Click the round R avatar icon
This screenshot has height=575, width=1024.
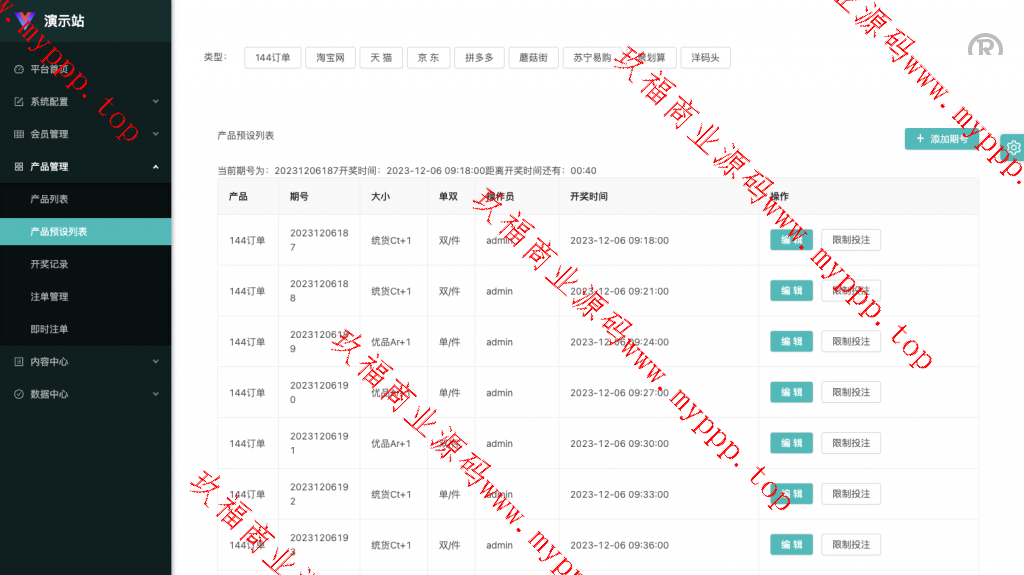tap(985, 46)
